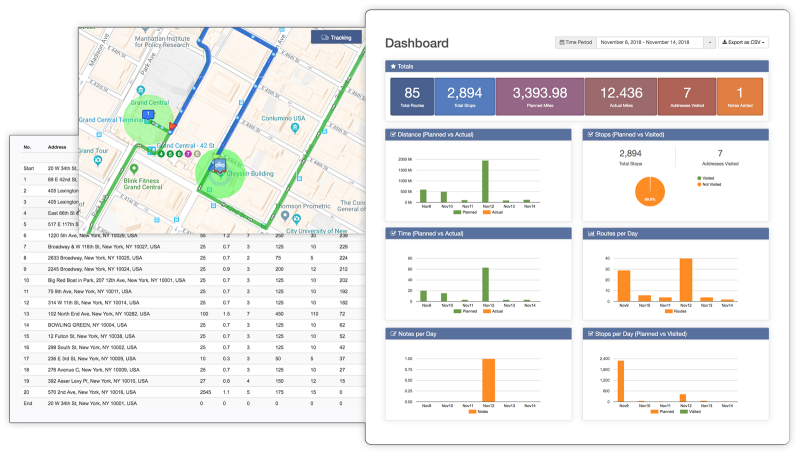Viewport: 800px width, 454px height.
Task: Click the orange Not Visited pie chart
Action: click(x=649, y=191)
